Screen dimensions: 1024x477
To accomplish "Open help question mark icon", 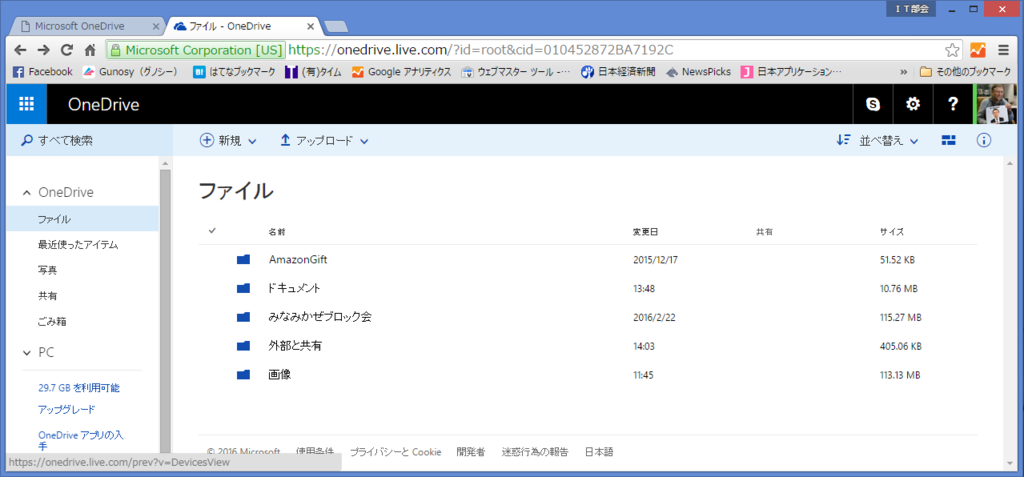I will pyautogui.click(x=953, y=105).
